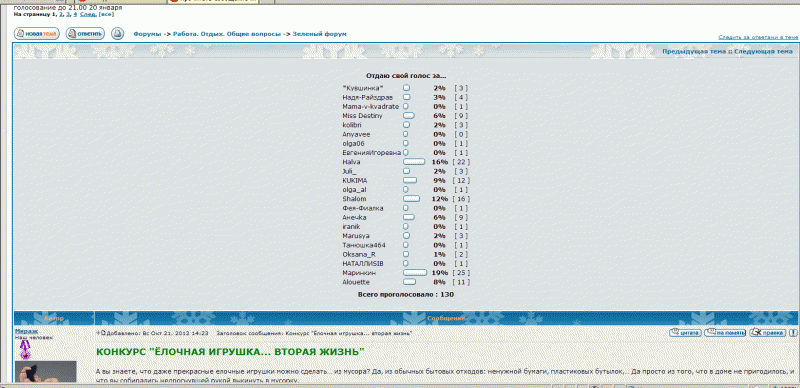Open 'Работа. Отдых. Общие вопросы' breadcrumb link
Viewport: 800px width, 388px height.
tap(227, 34)
